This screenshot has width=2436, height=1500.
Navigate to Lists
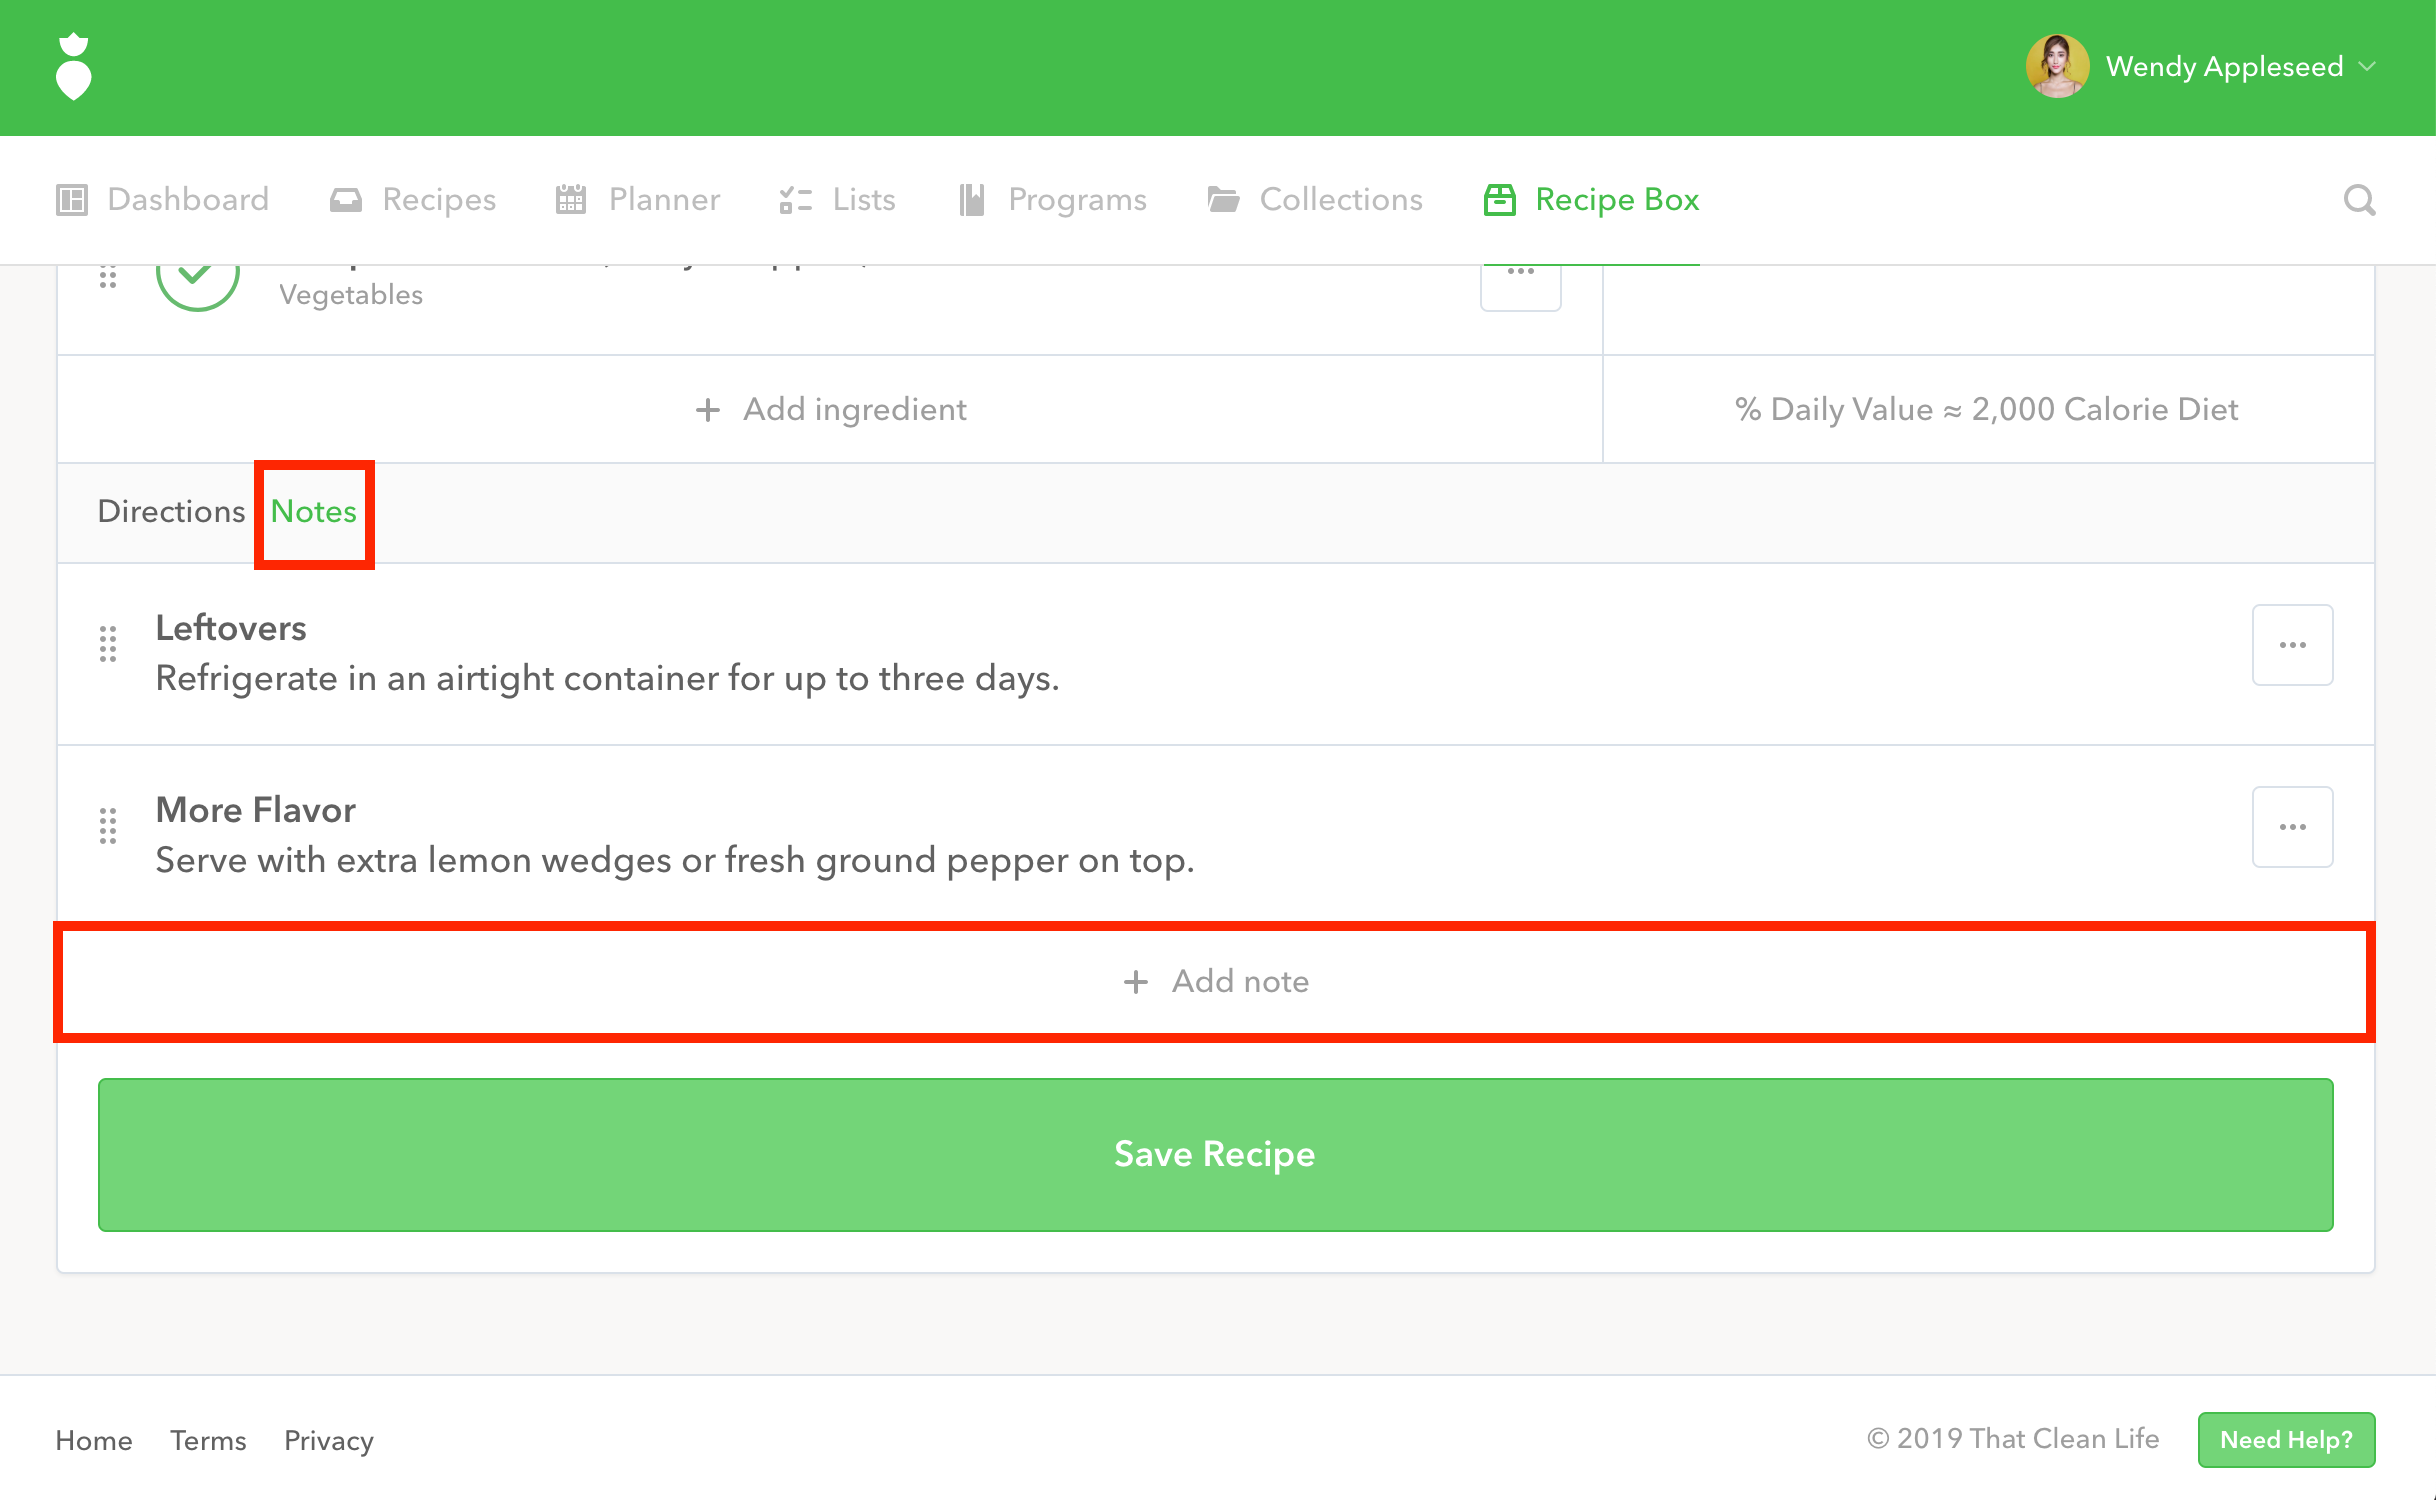pyautogui.click(x=838, y=200)
